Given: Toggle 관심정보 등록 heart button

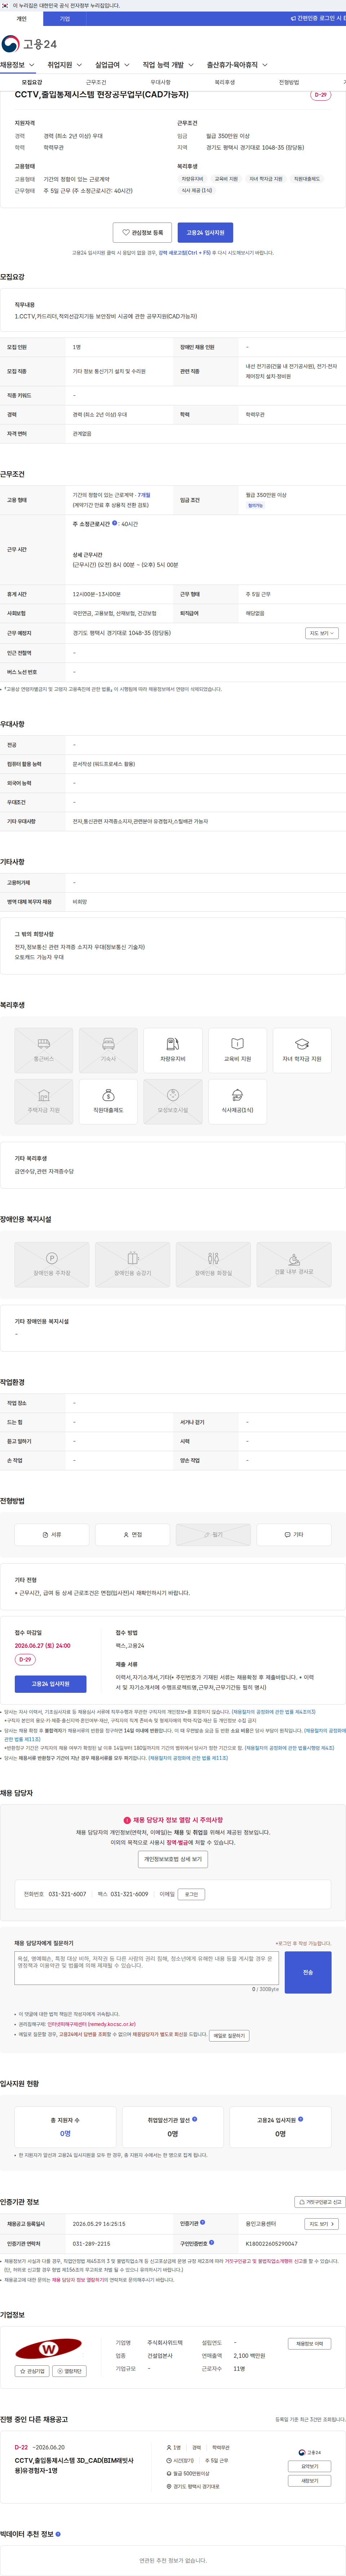Looking at the screenshot, I should point(142,232).
